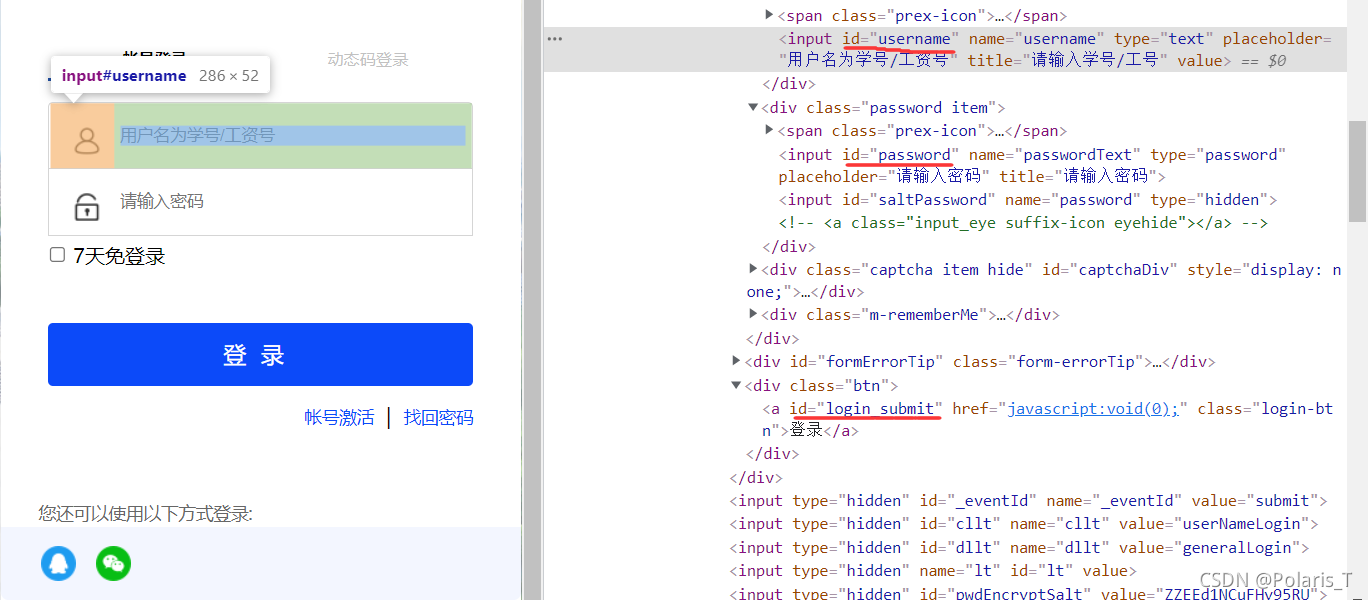Expand the div class="captcha item hide" node

(x=753, y=269)
